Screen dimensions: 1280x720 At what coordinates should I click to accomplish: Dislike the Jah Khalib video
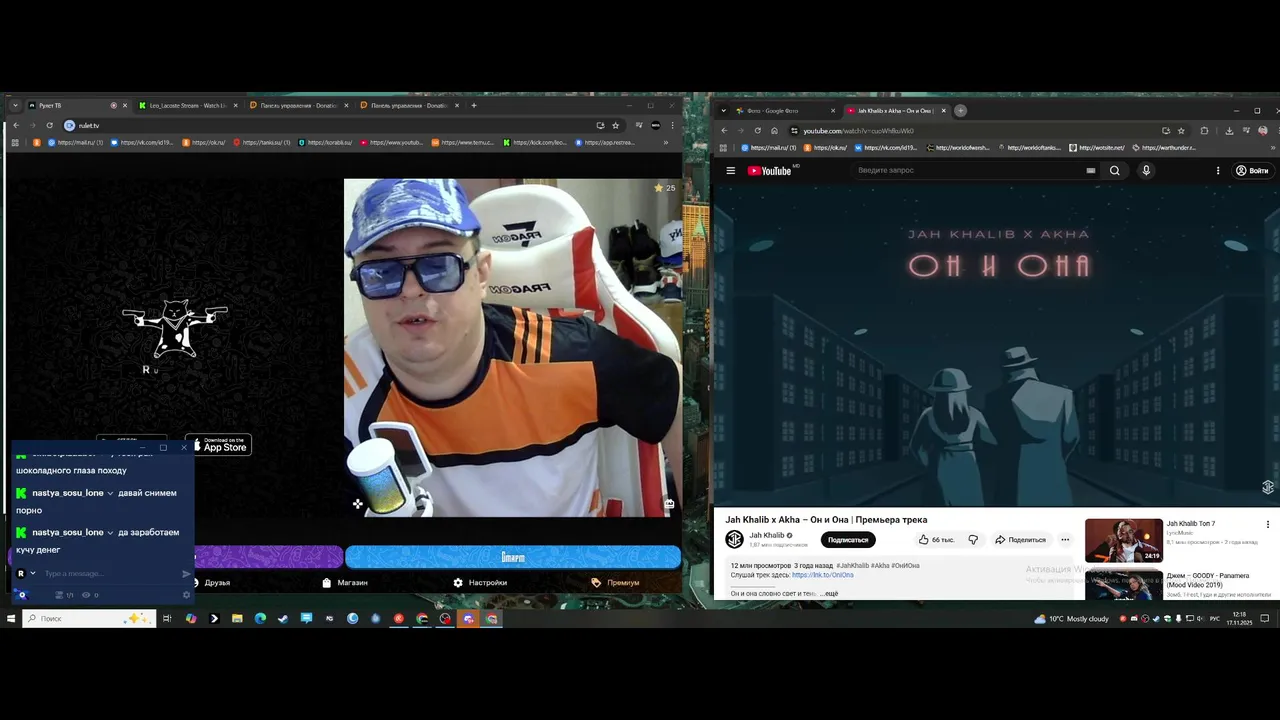click(973, 540)
